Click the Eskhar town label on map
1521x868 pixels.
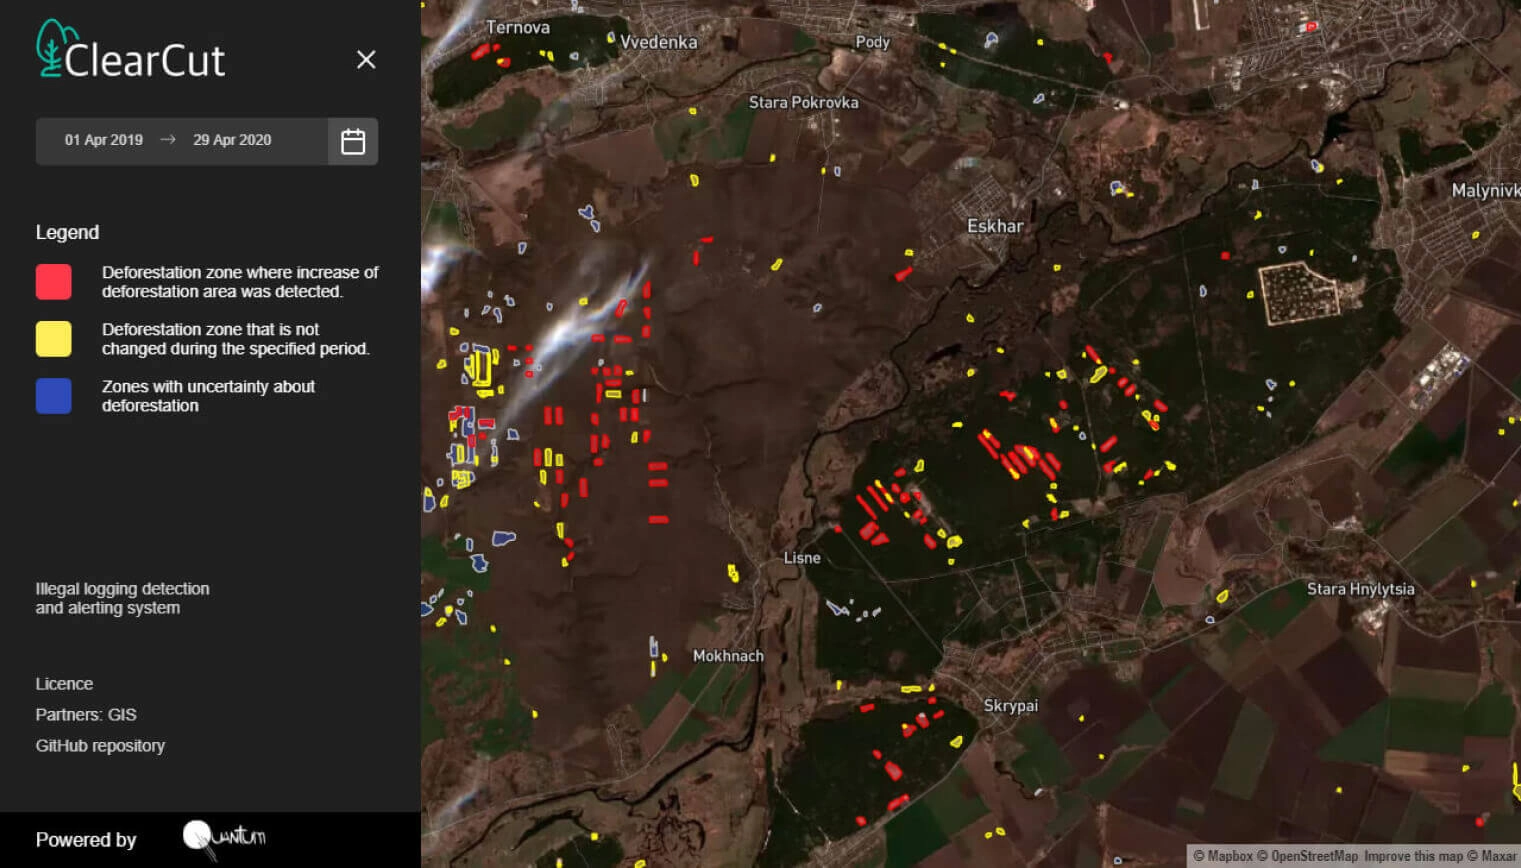995,226
